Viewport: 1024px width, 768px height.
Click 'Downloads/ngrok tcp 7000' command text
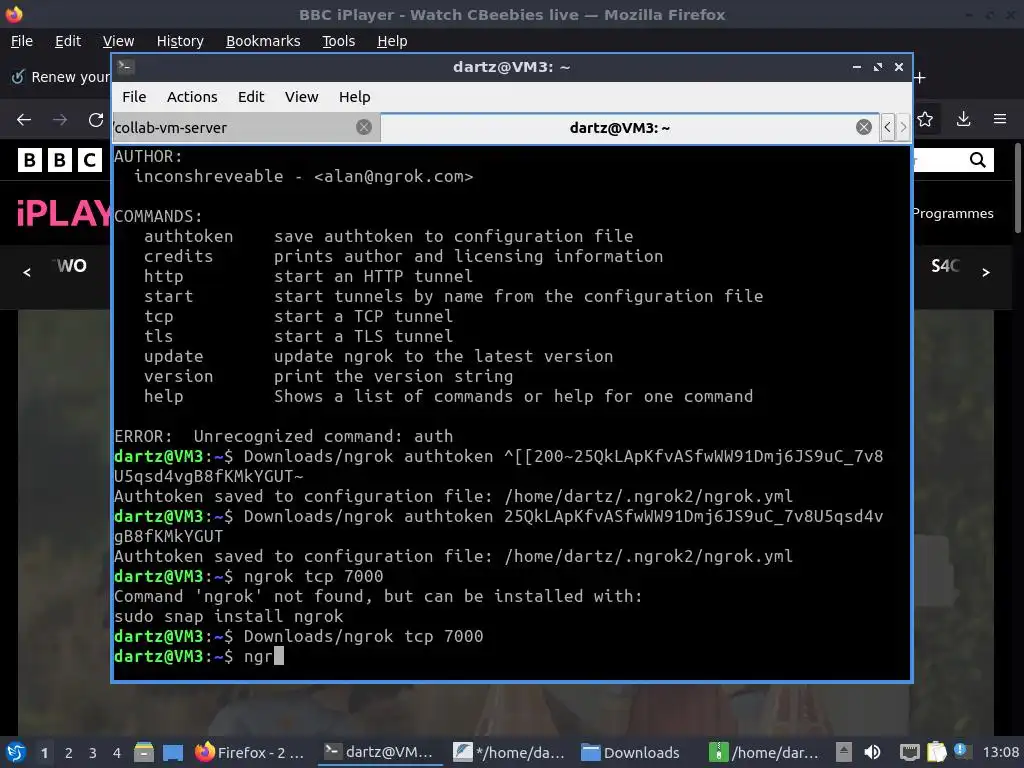tap(364, 636)
